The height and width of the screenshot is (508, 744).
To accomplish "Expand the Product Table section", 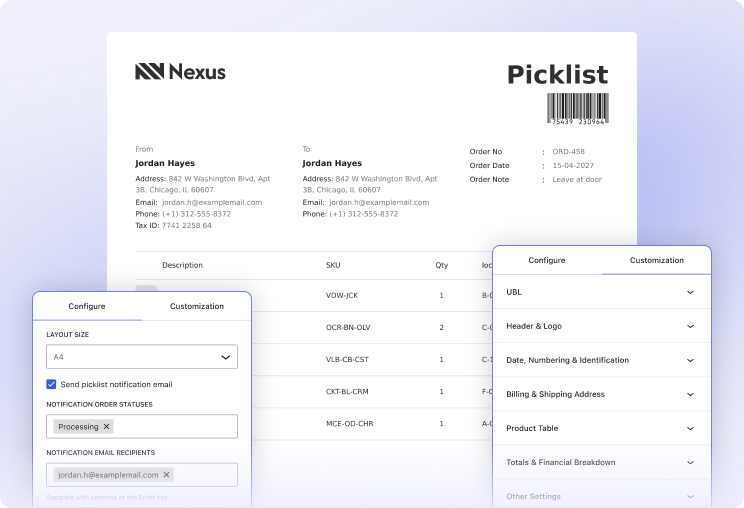I will (602, 428).
